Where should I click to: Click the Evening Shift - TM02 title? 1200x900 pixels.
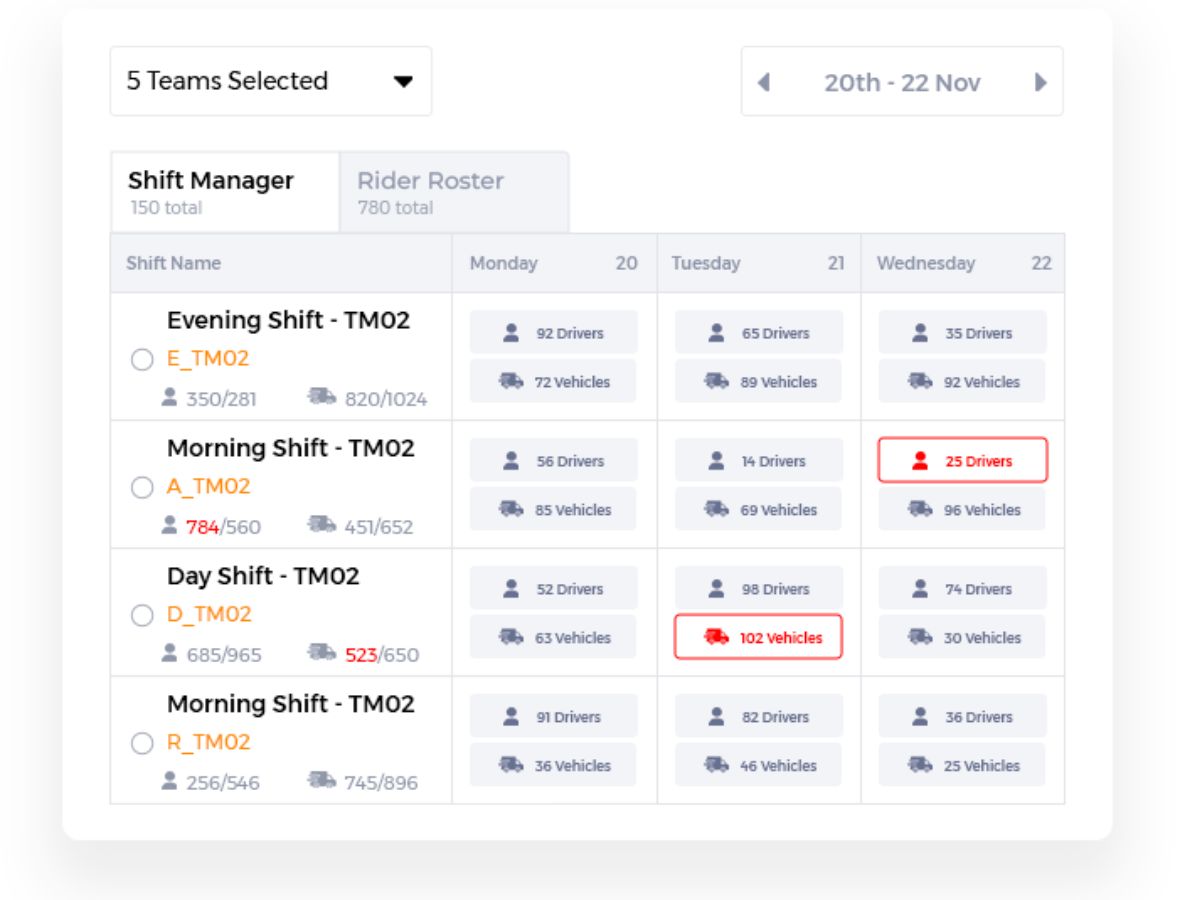point(288,320)
